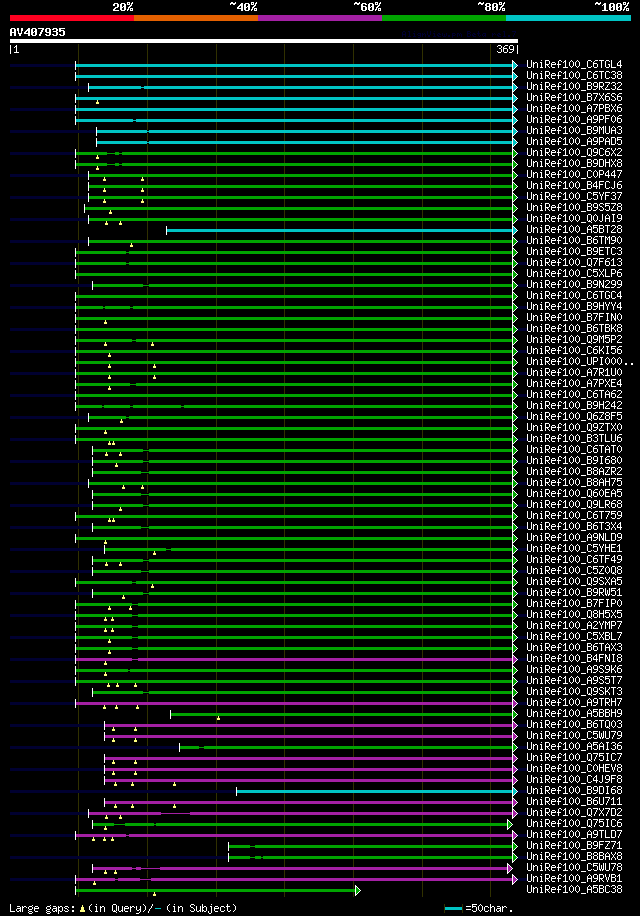Open hit UniRef100_A9PF06
Viewport: 640px width, 916px height.
pos(574,119)
